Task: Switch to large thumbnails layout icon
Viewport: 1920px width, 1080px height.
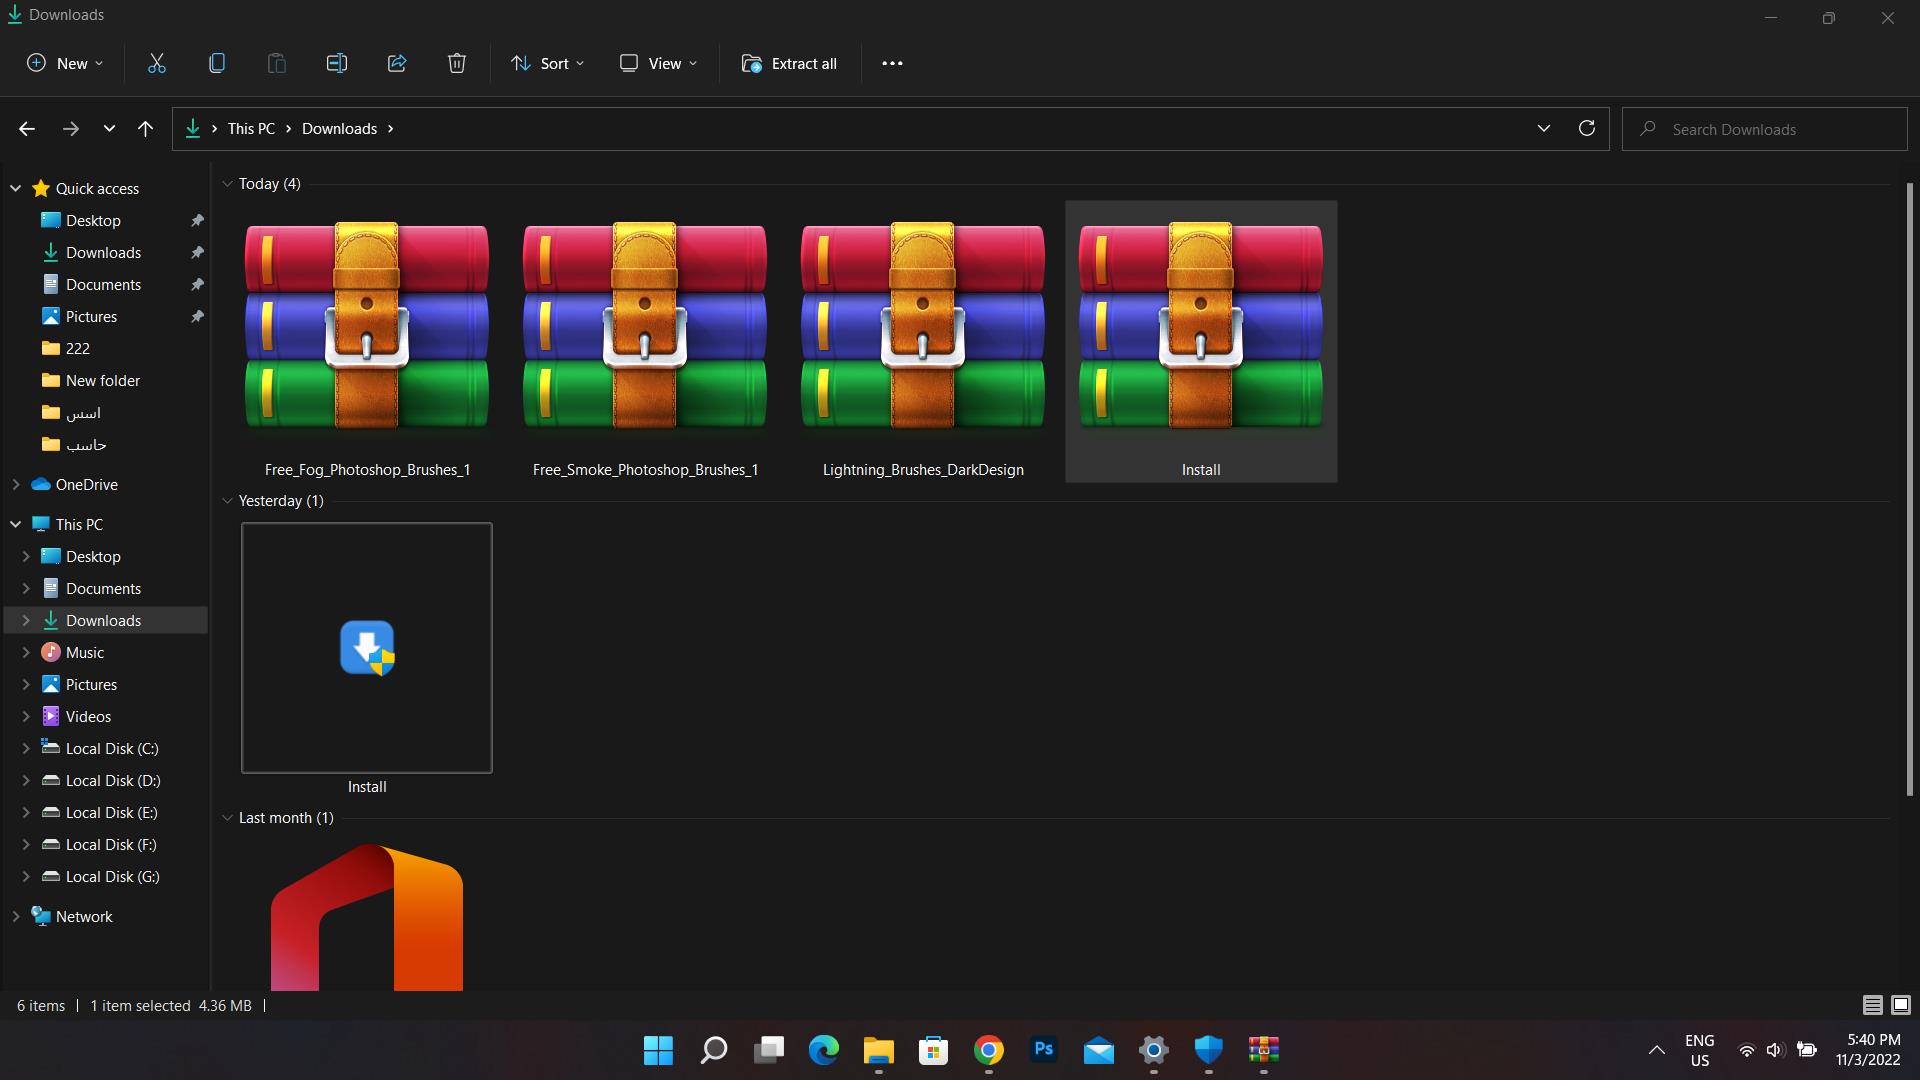Action: tap(1900, 1005)
